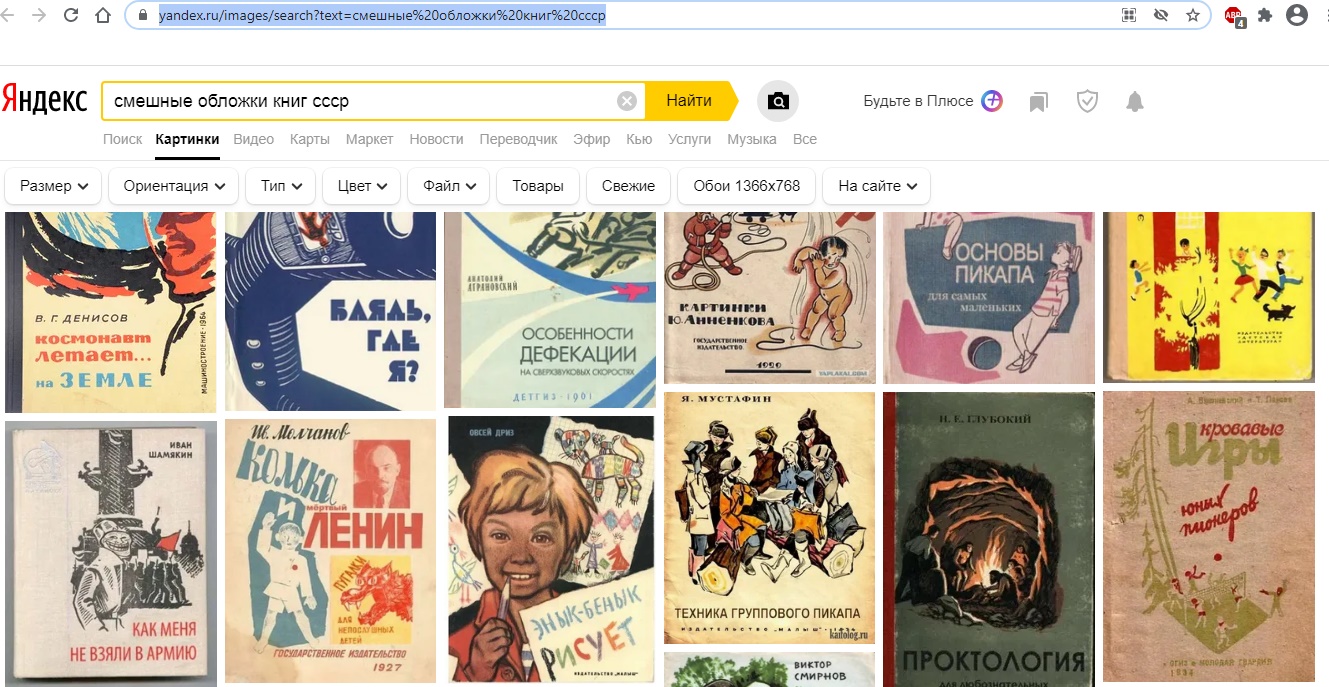
Task: Open the Музыка tab
Action: (752, 139)
